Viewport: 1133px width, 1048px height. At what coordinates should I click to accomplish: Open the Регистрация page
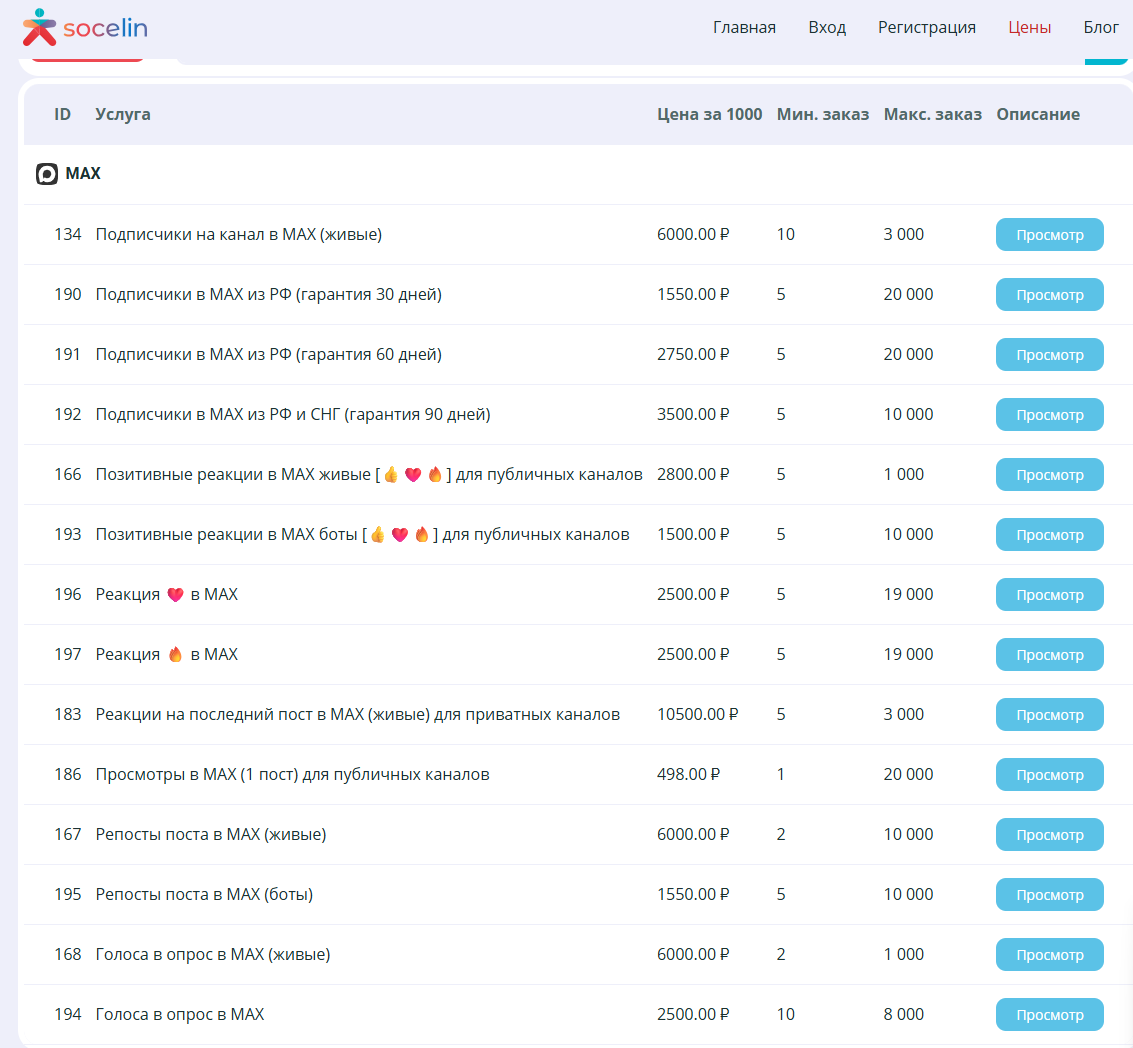tap(926, 27)
